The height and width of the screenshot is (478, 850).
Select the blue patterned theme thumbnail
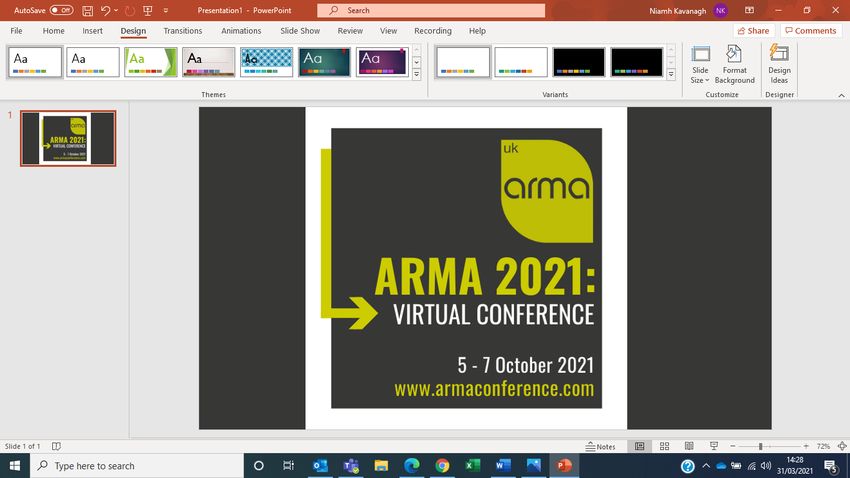[x=266, y=62]
